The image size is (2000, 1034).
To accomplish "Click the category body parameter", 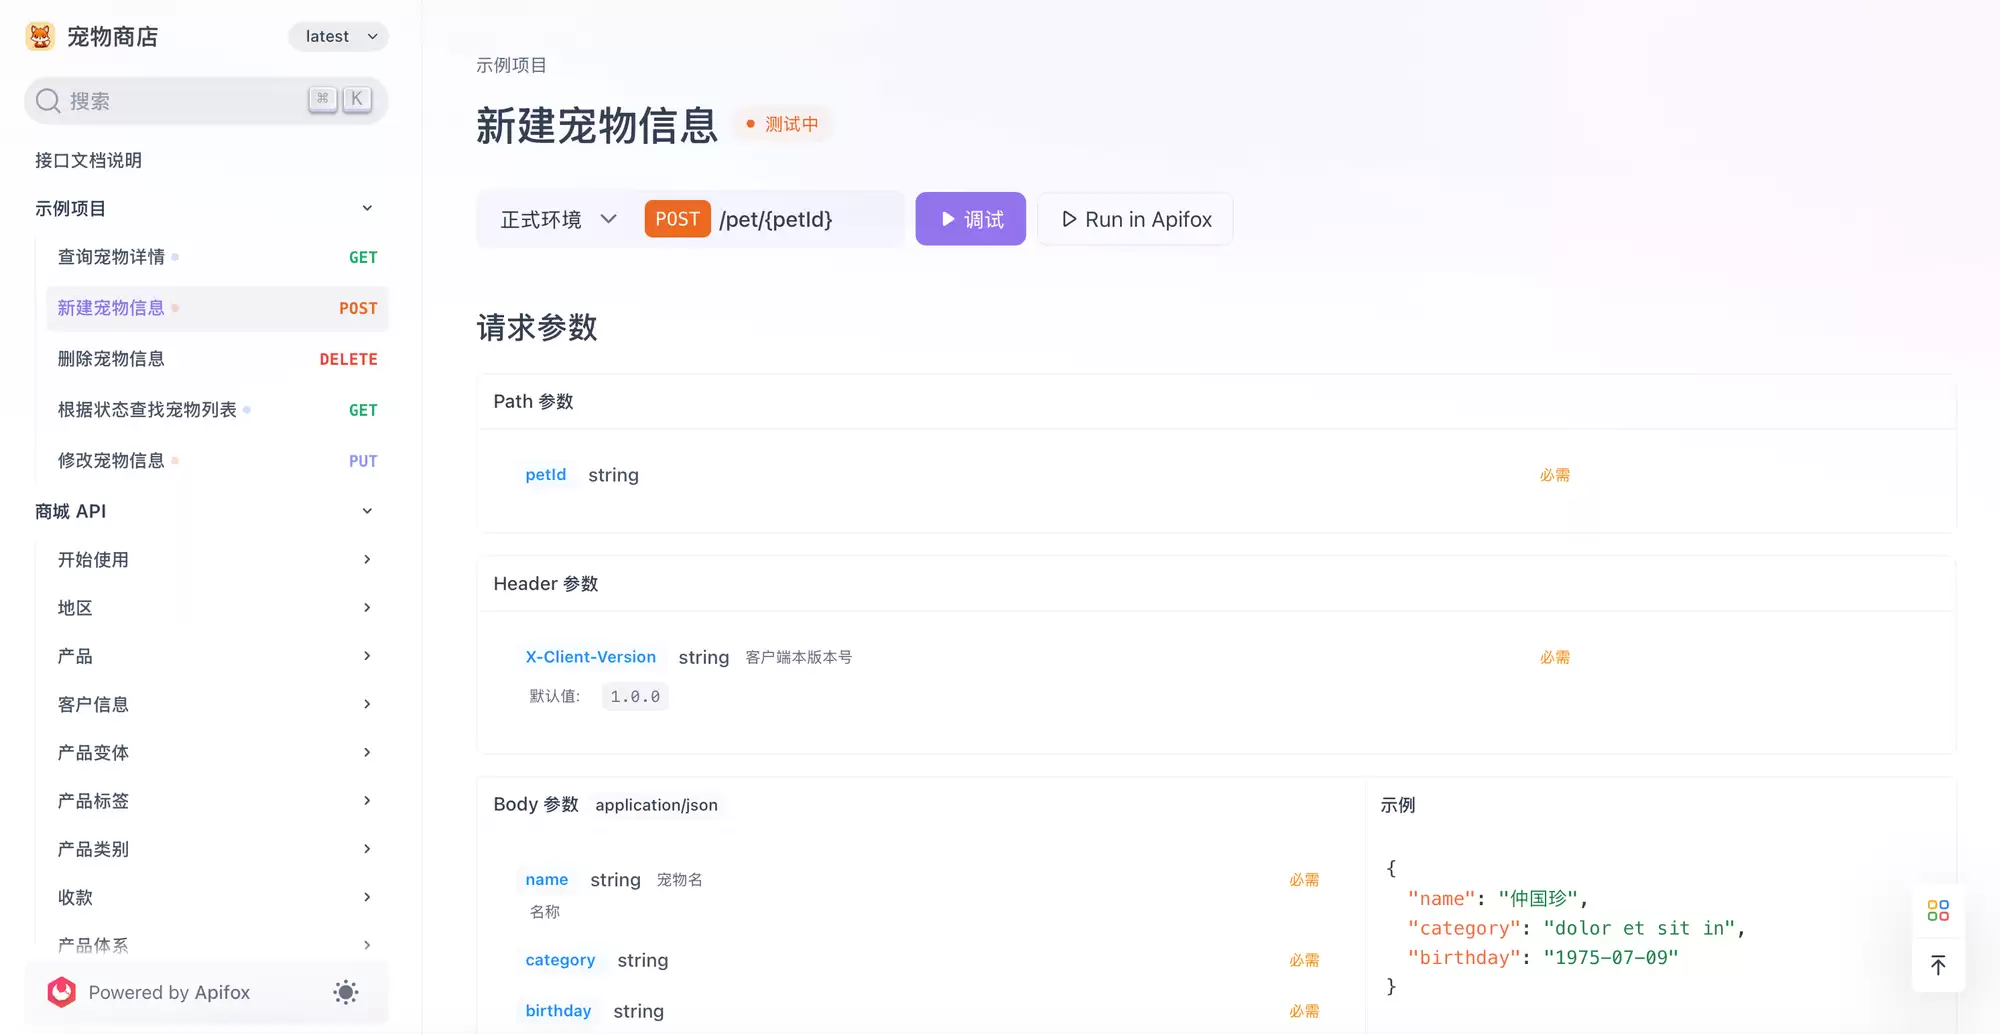I will point(560,960).
